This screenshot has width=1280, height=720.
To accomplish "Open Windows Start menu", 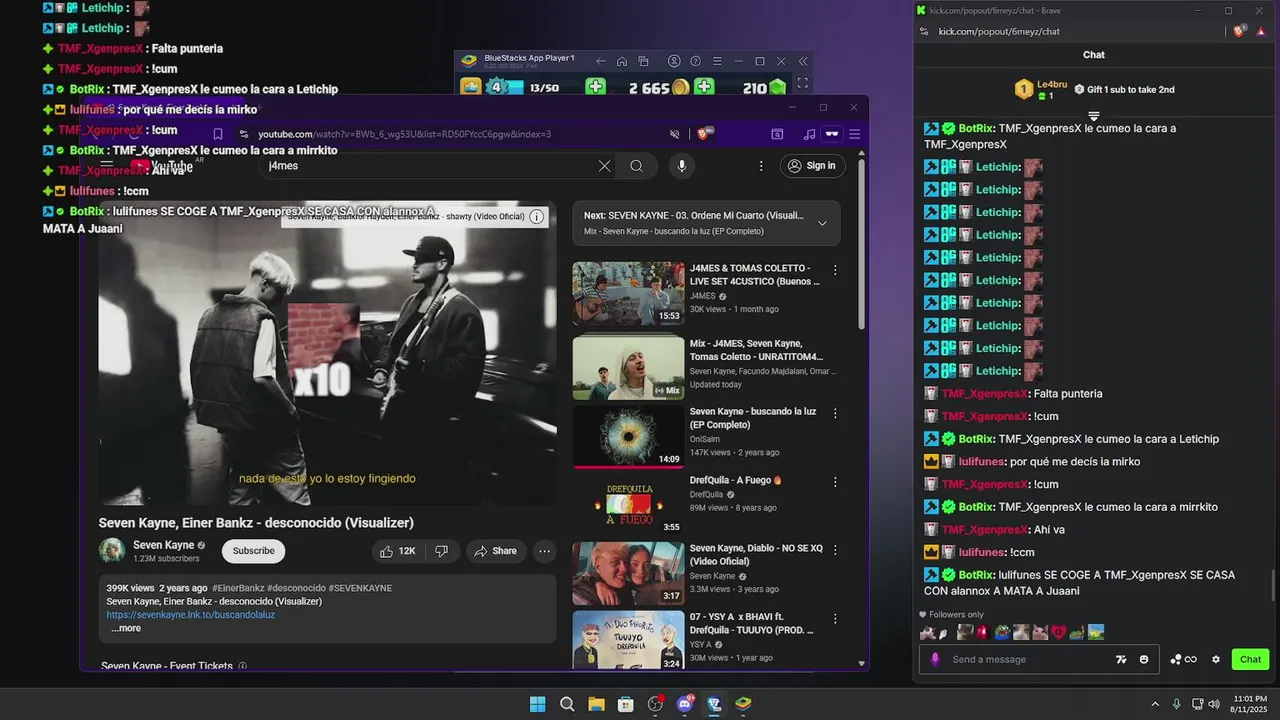I will (x=537, y=704).
